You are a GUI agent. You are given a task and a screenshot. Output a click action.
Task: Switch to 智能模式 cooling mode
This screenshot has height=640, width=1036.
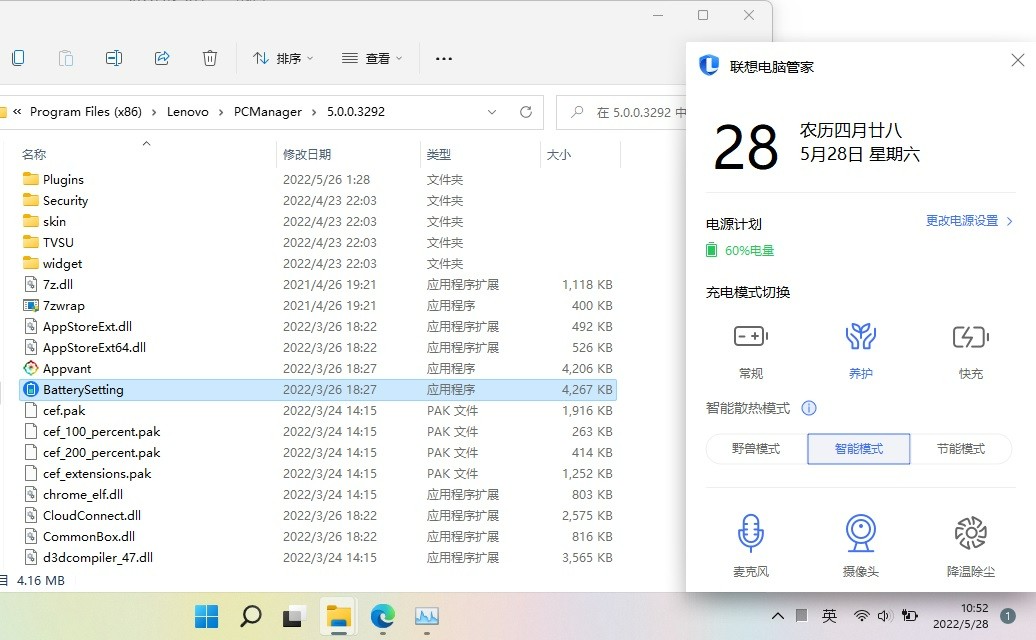click(x=859, y=449)
